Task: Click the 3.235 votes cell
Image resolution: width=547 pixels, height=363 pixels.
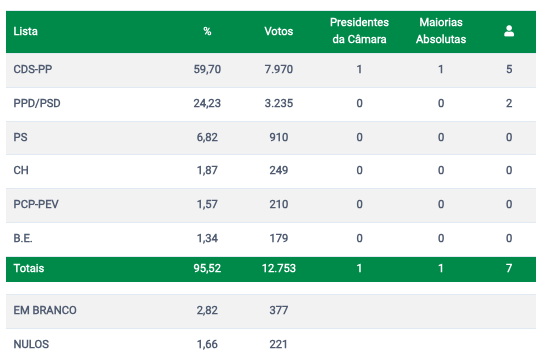Action: tap(278, 104)
